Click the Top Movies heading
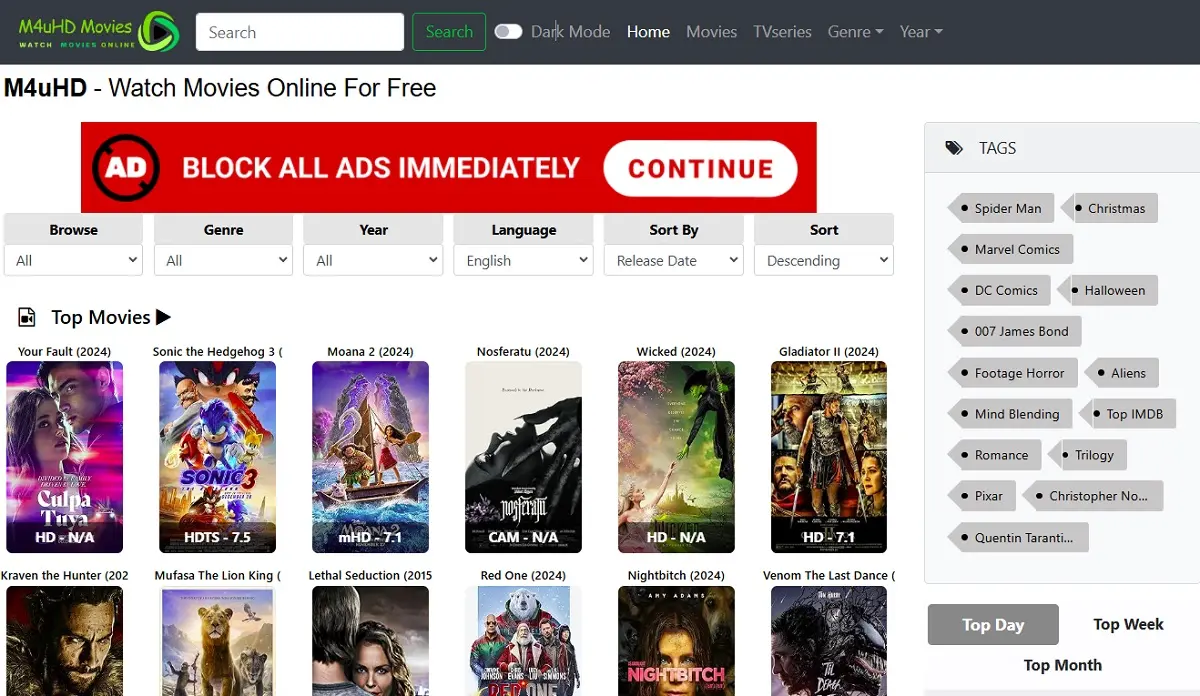The width and height of the screenshot is (1200, 696). click(x=111, y=317)
